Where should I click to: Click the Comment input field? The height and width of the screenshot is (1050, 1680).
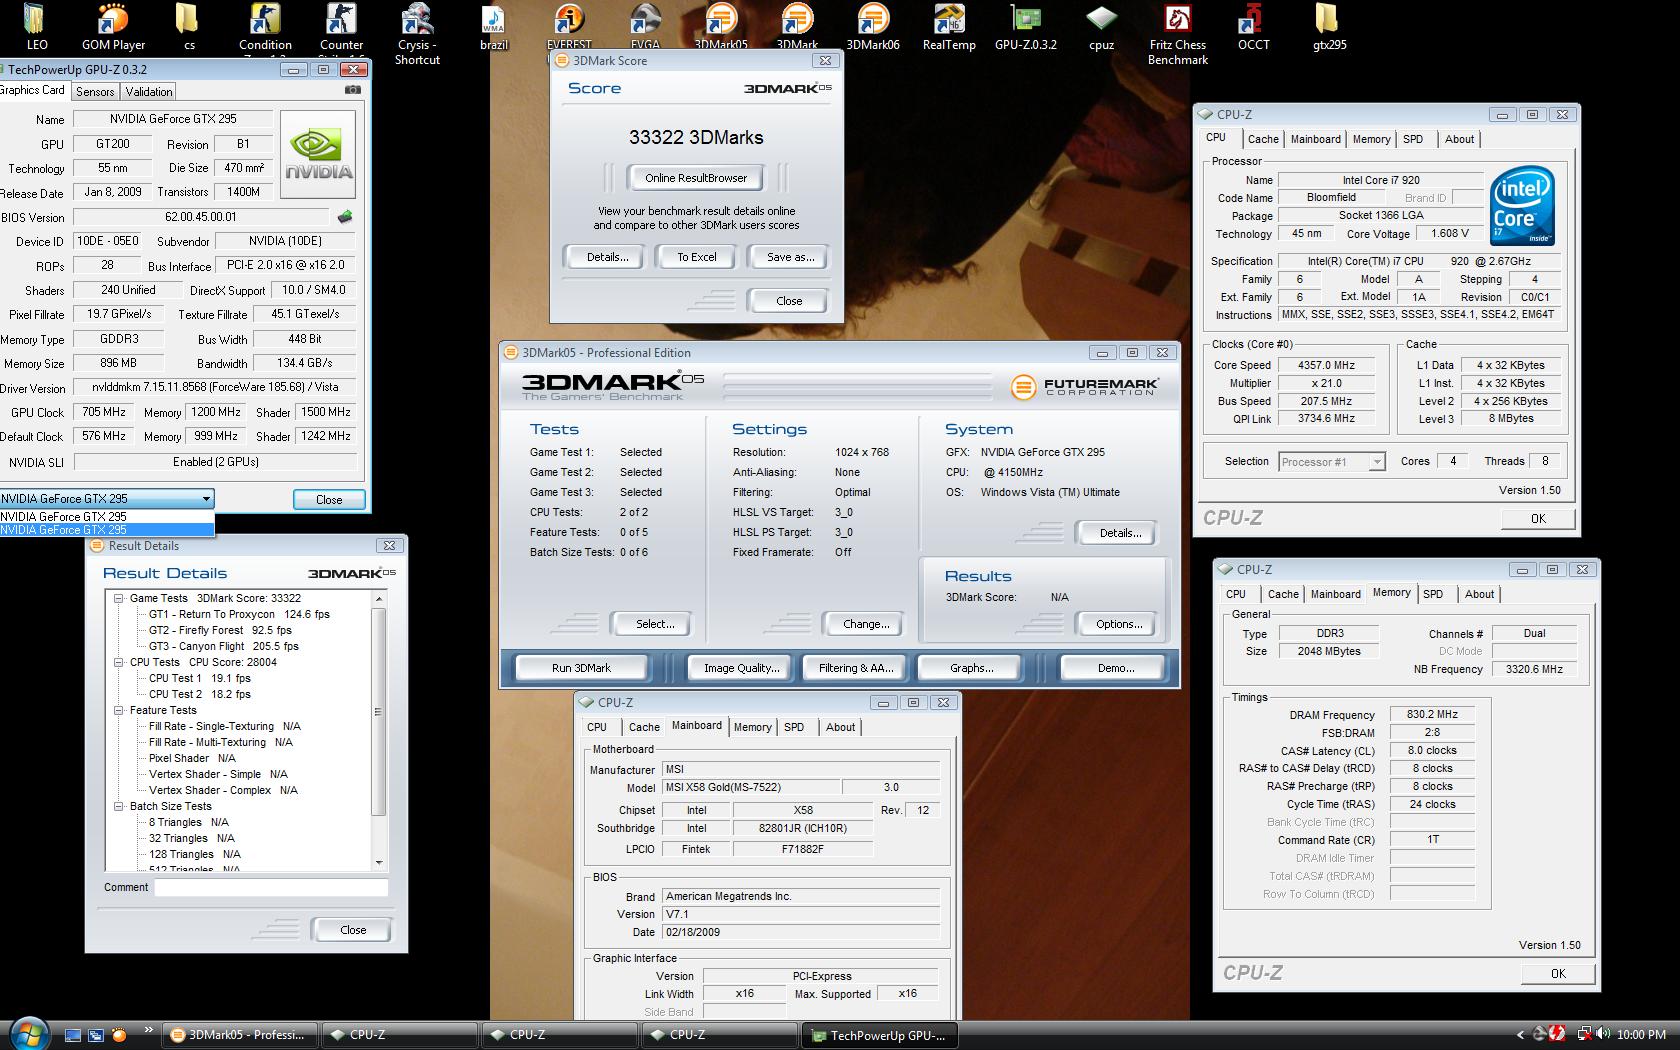271,887
